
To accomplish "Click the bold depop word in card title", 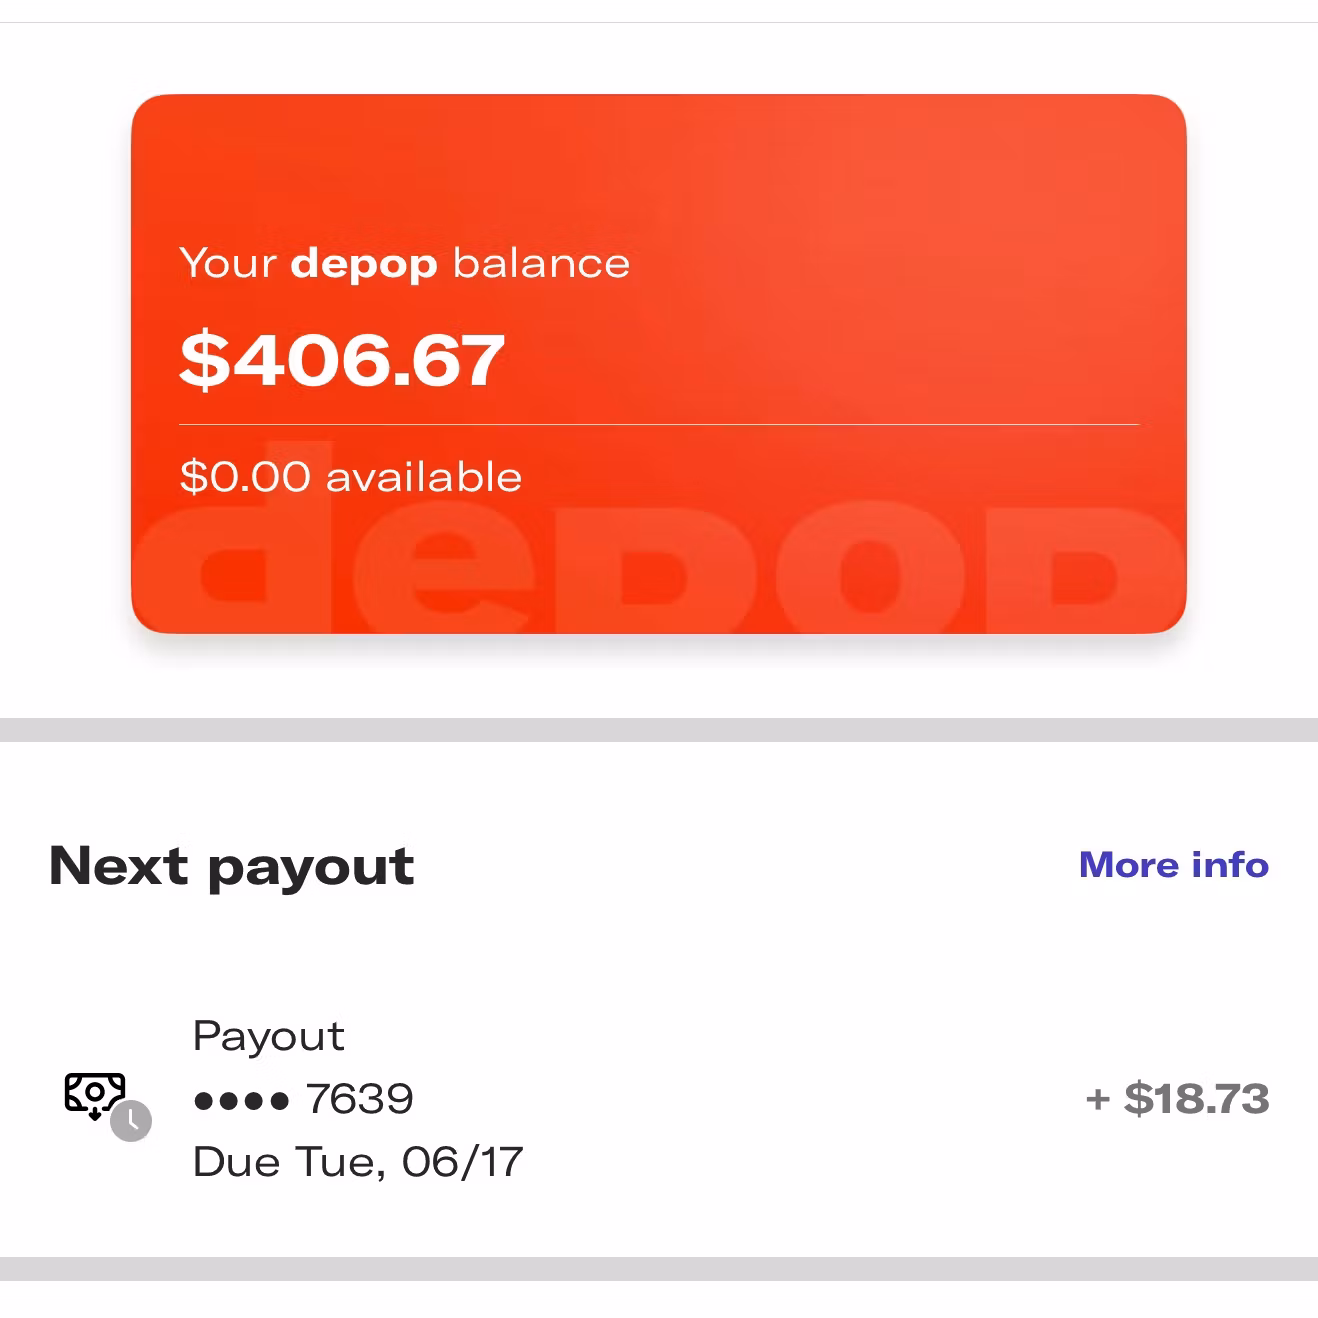I will [x=364, y=264].
